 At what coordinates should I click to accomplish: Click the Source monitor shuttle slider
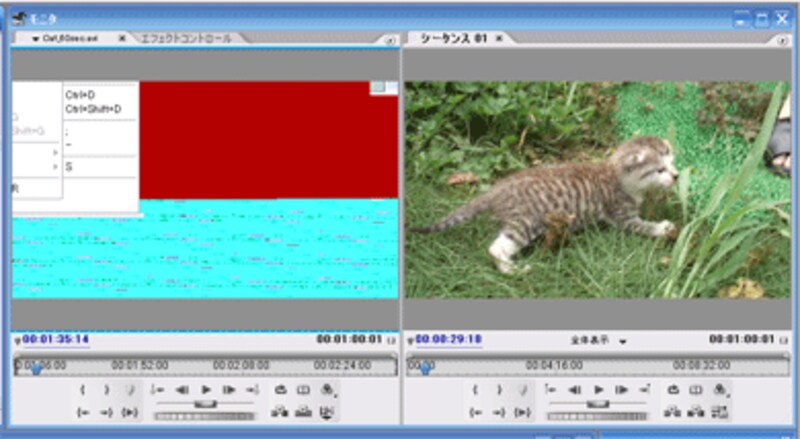205,404
